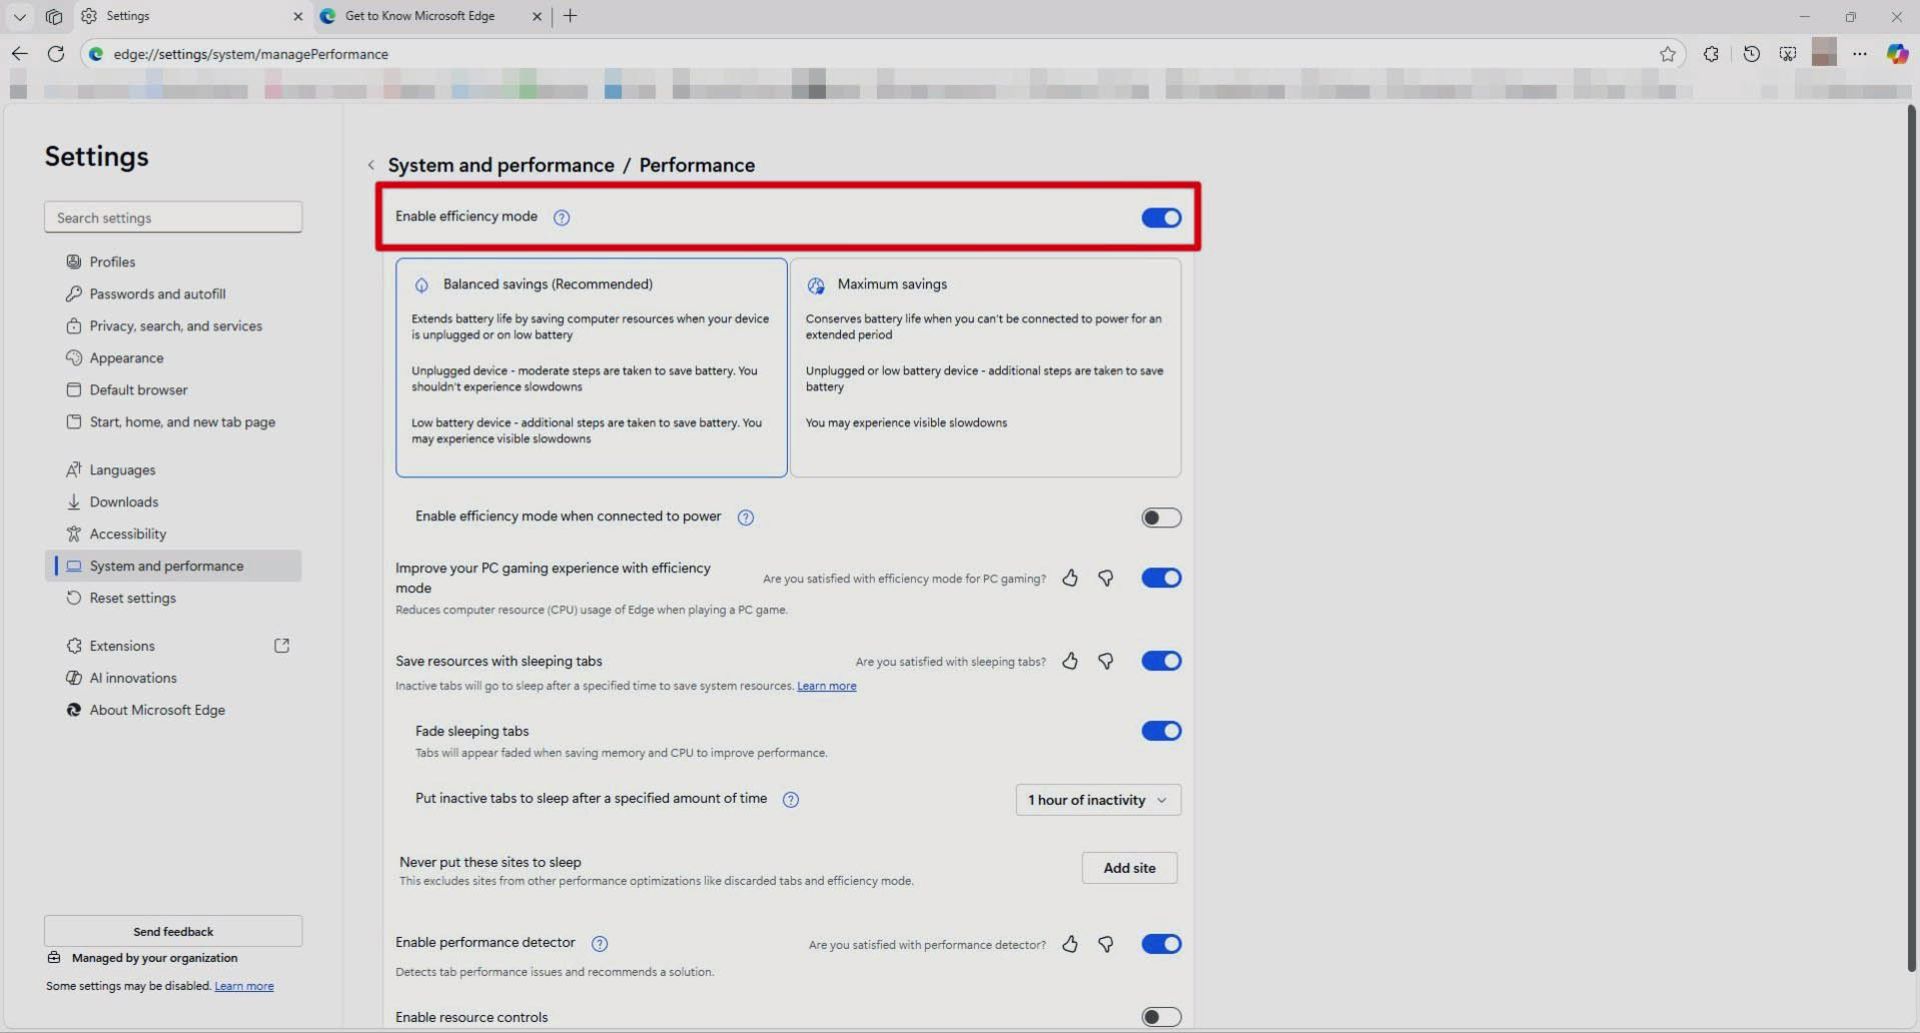Click help icon next to Enable efficiency mode
This screenshot has width=1920, height=1033.
562,217
